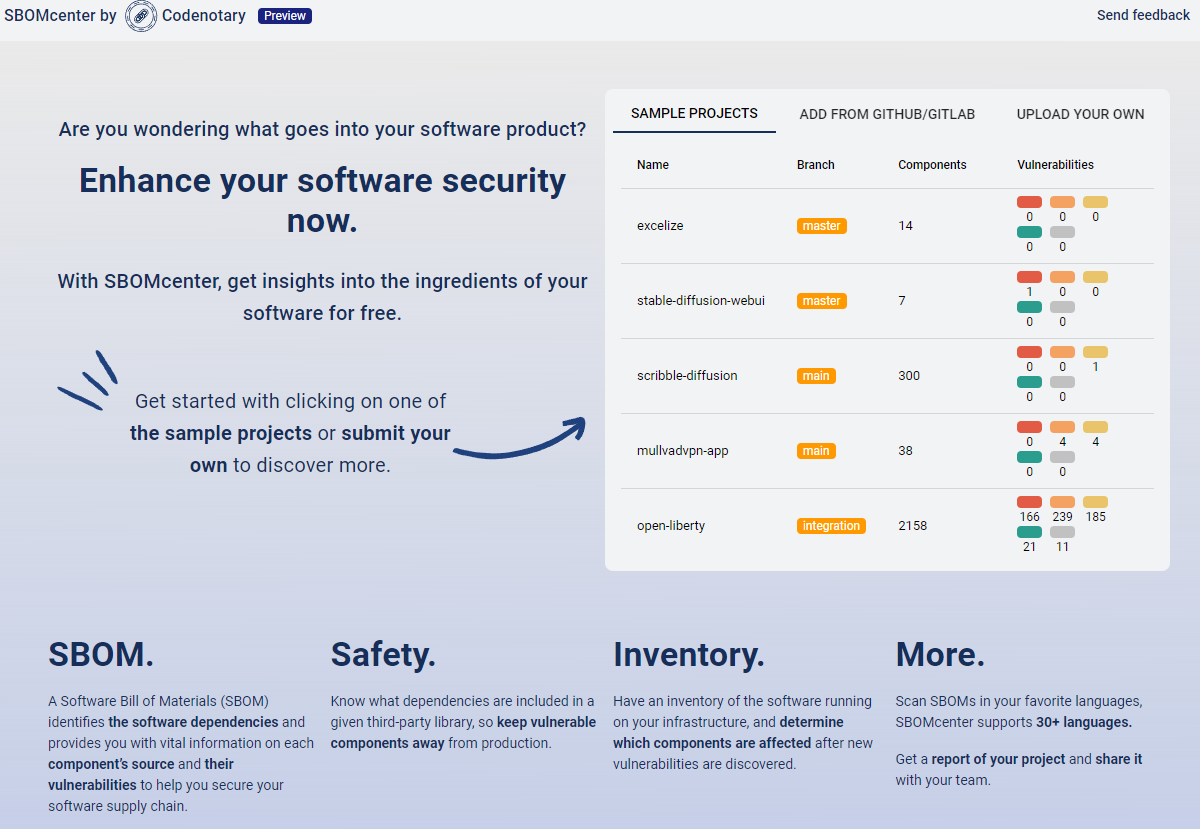This screenshot has width=1200, height=829.
Task: Open the excelize sample project
Action: click(x=659, y=225)
